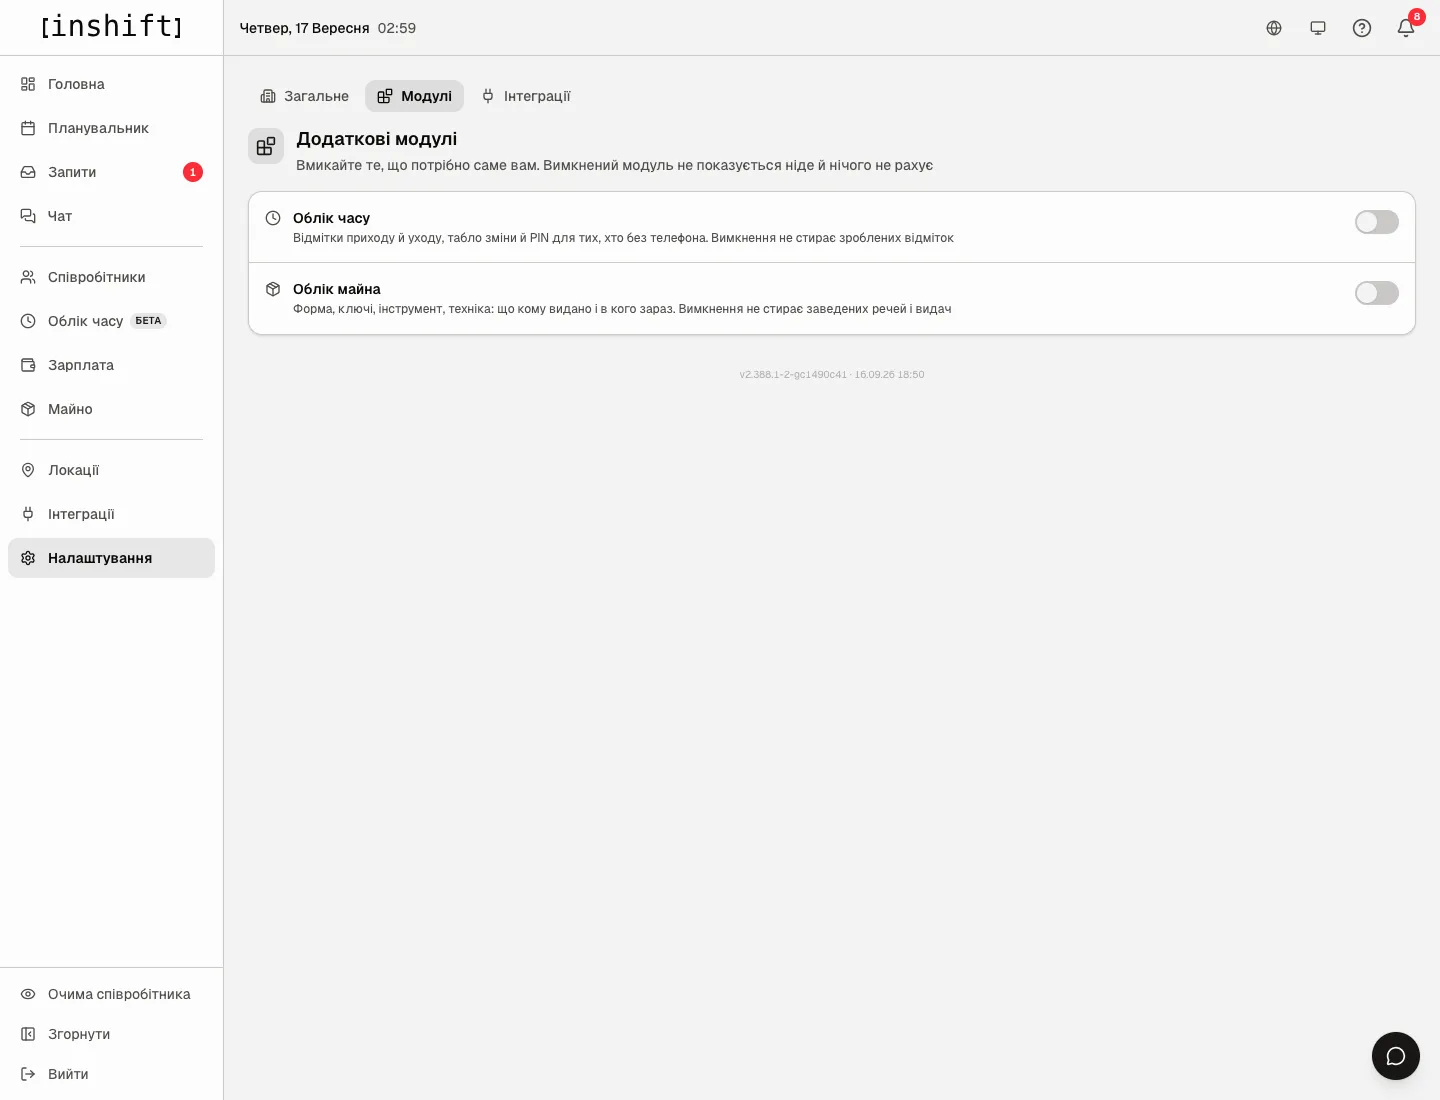The height and width of the screenshot is (1100, 1440).
Task: Click the Облік часу module title
Action: (x=331, y=218)
